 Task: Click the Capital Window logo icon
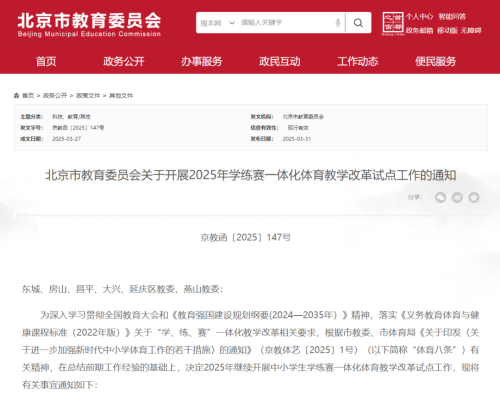tap(393, 23)
